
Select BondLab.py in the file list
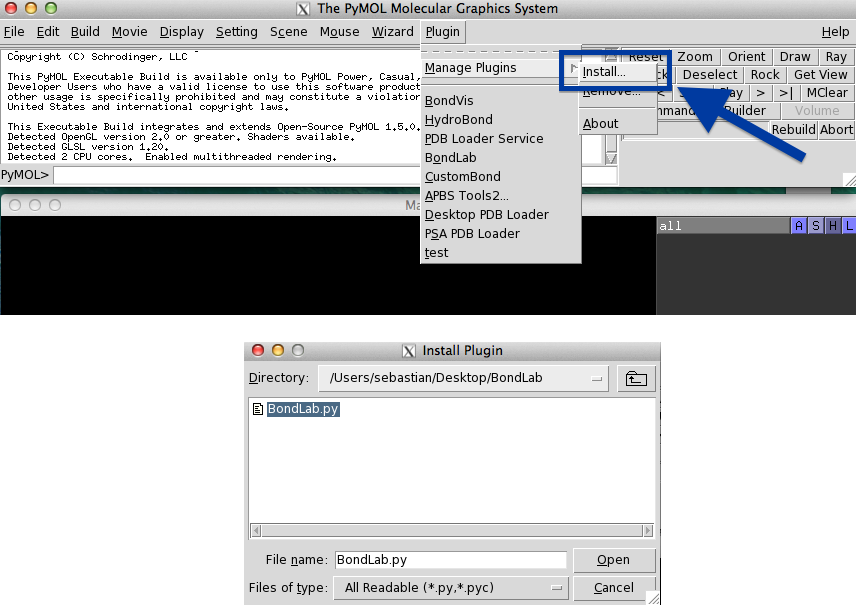pos(303,409)
